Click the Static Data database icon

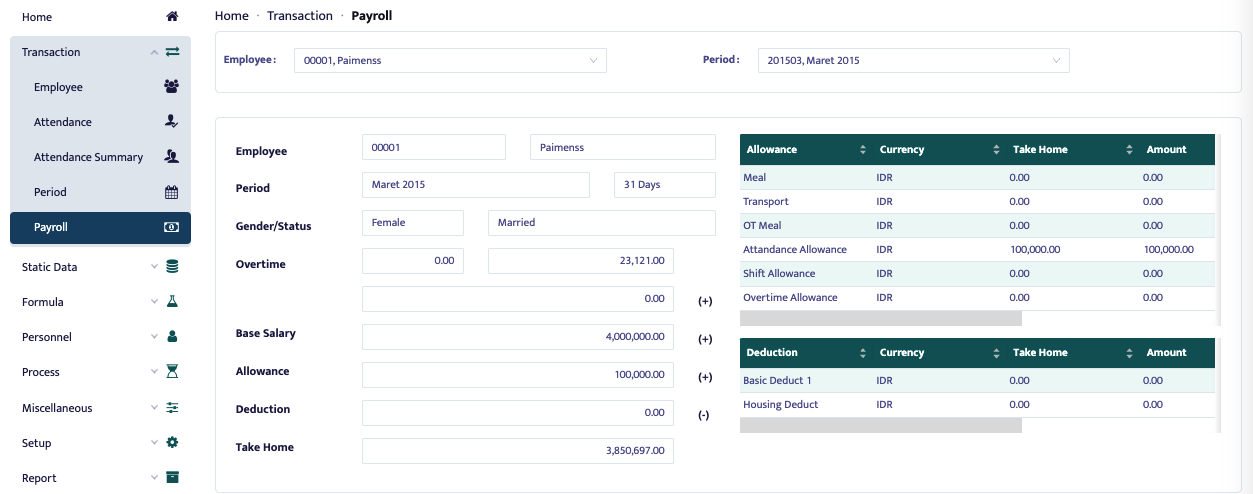[172, 267]
